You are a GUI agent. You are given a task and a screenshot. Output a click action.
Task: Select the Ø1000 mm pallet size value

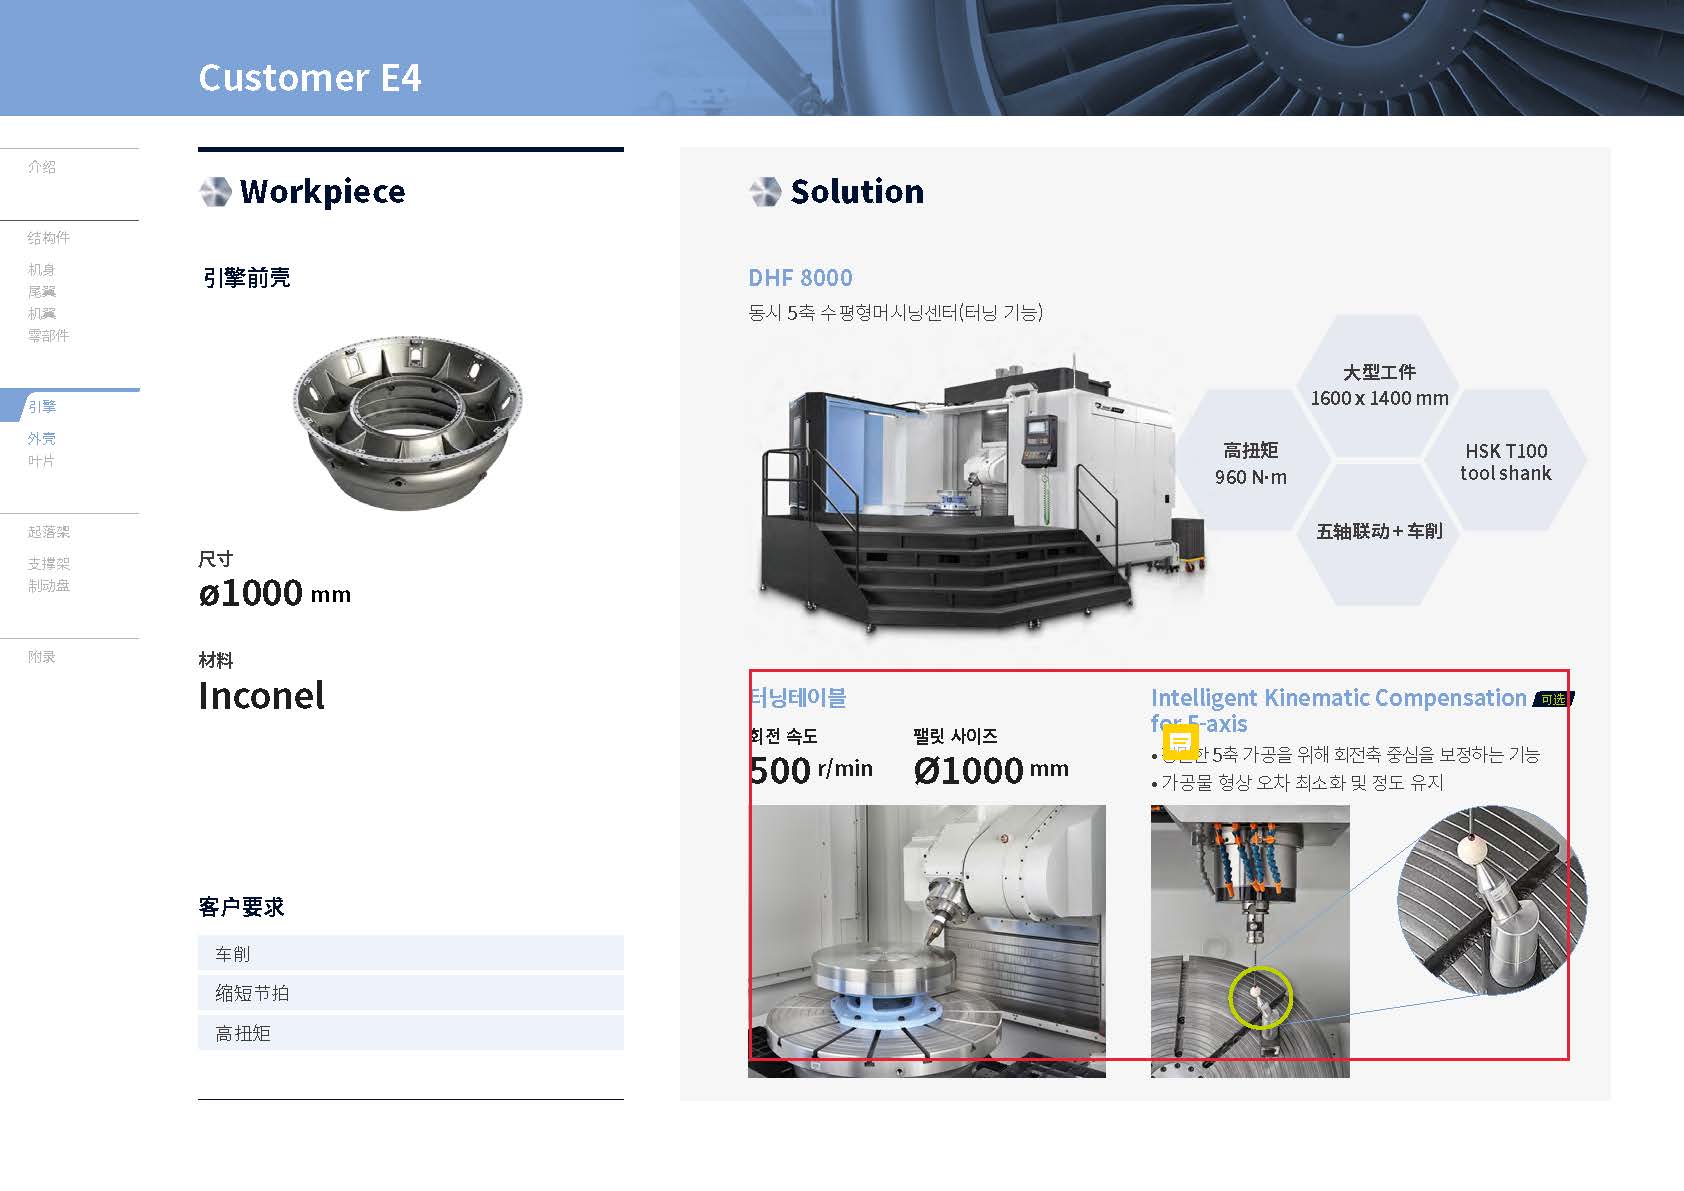991,770
